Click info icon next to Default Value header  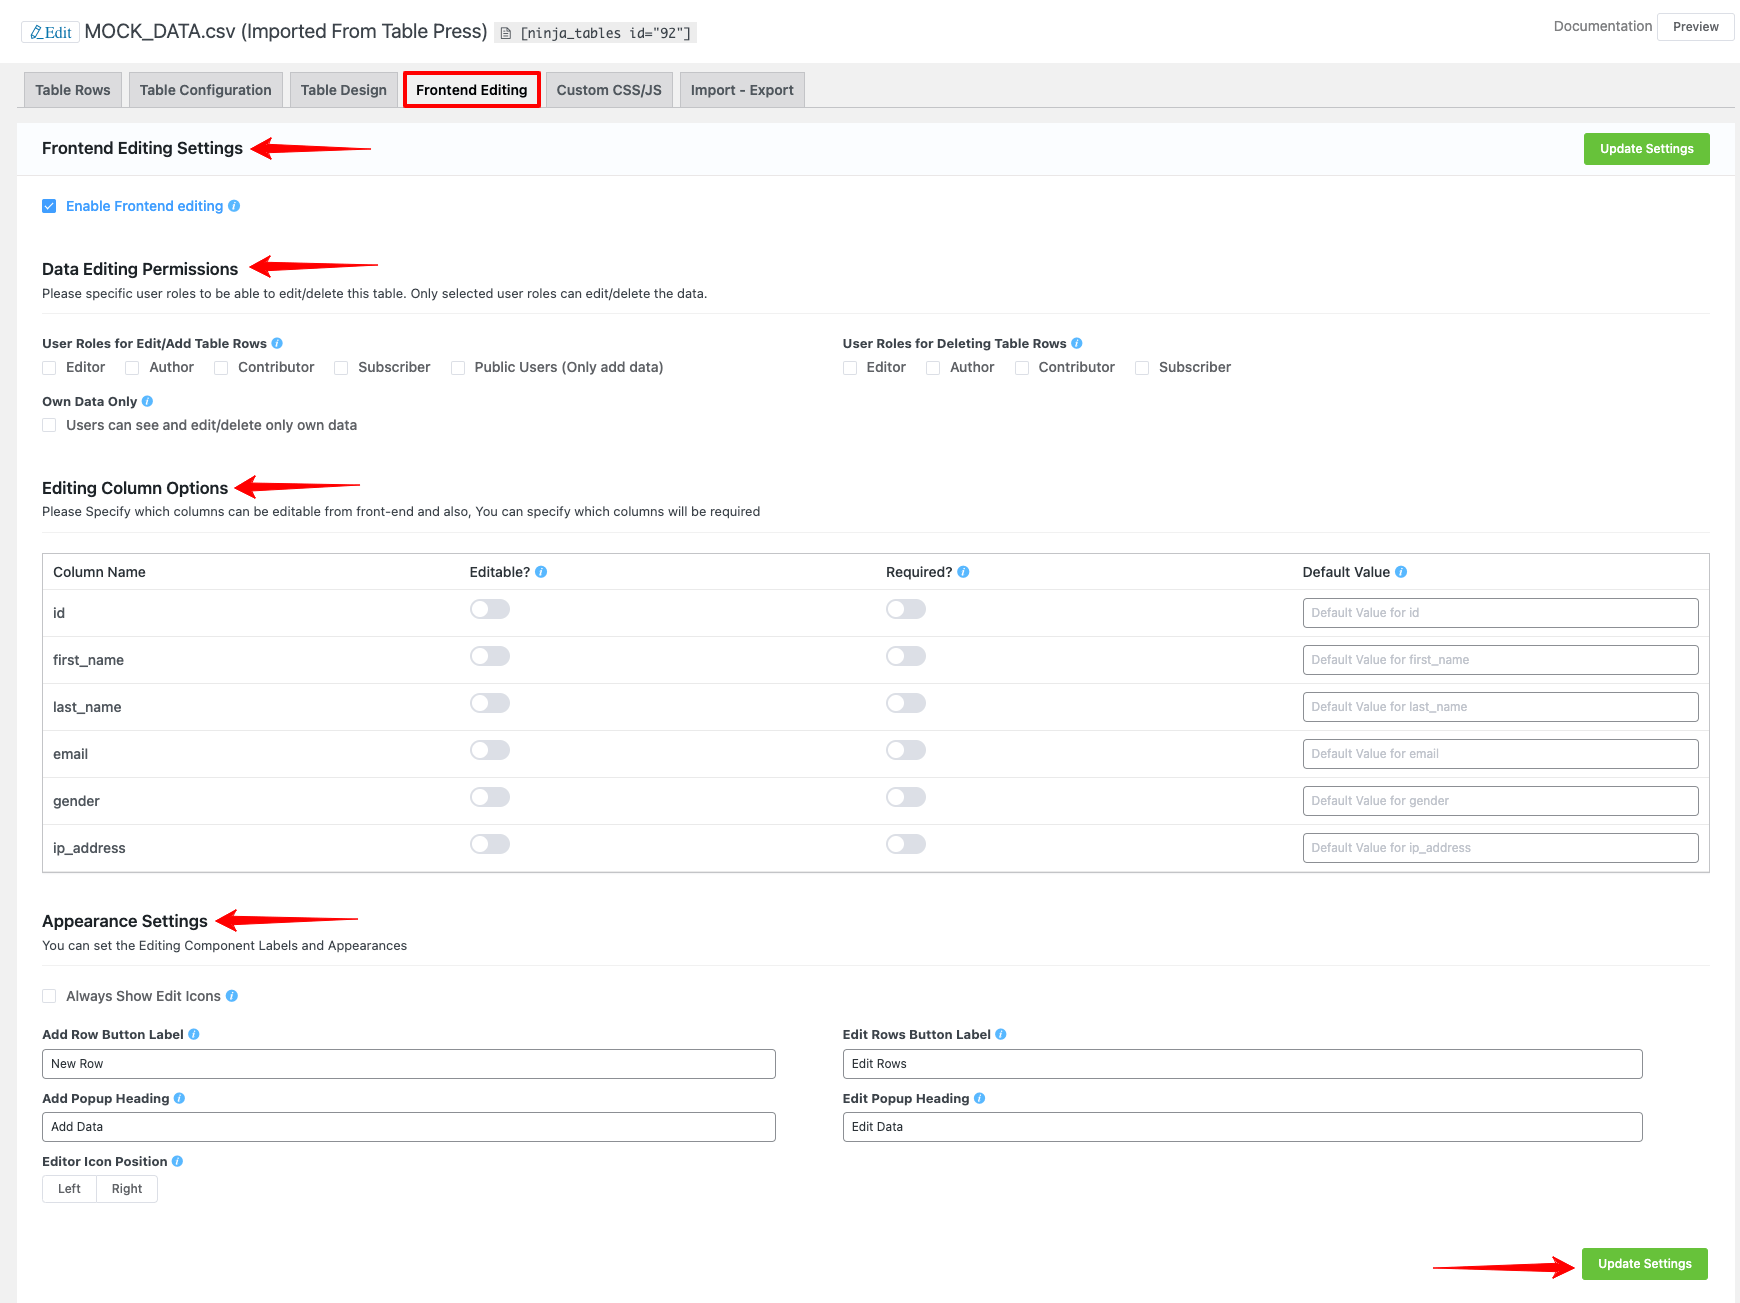click(x=1401, y=572)
